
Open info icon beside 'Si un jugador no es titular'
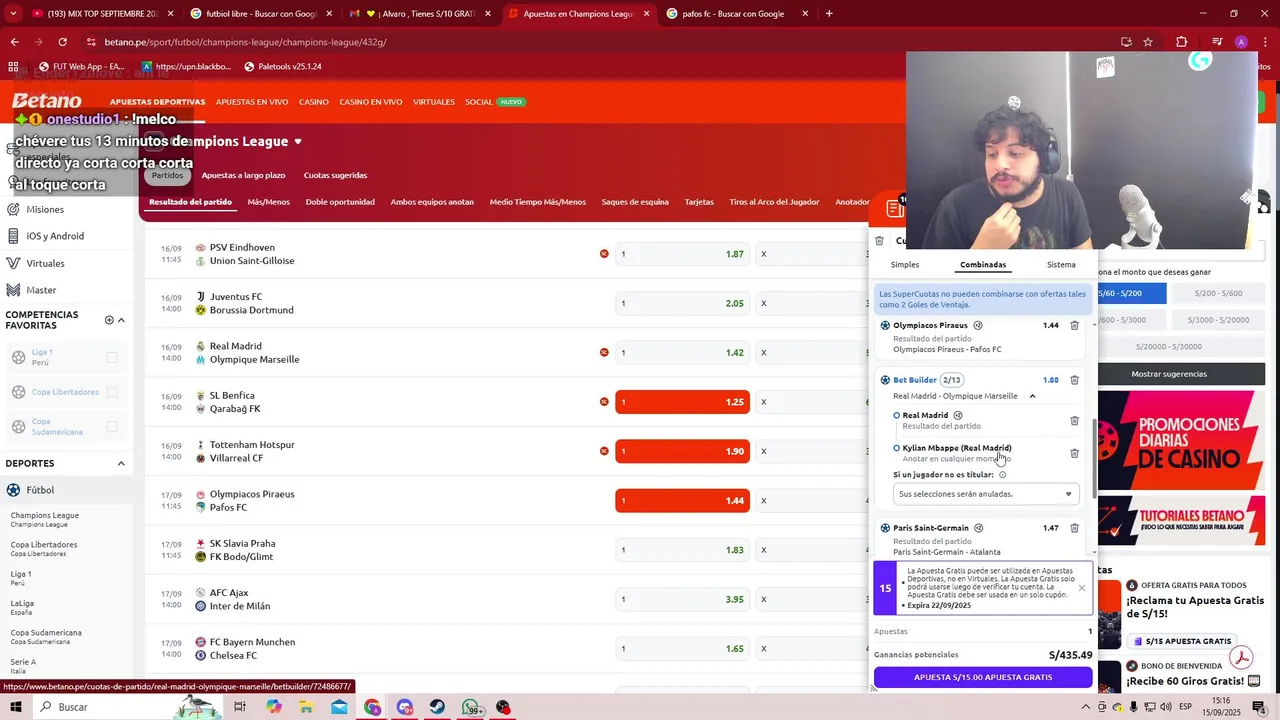tap(1002, 475)
